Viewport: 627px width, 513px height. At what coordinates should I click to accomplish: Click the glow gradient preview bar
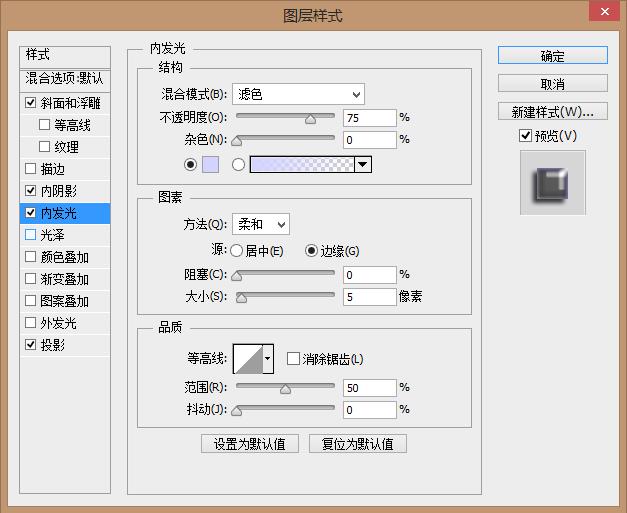tap(302, 164)
